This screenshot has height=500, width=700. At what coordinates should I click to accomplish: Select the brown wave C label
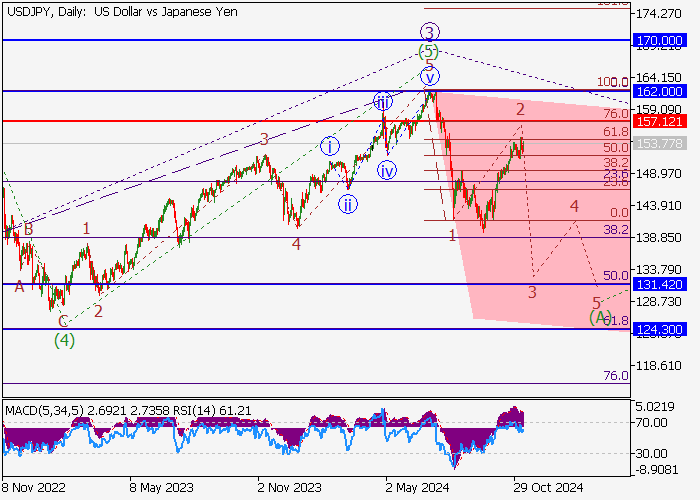63,321
